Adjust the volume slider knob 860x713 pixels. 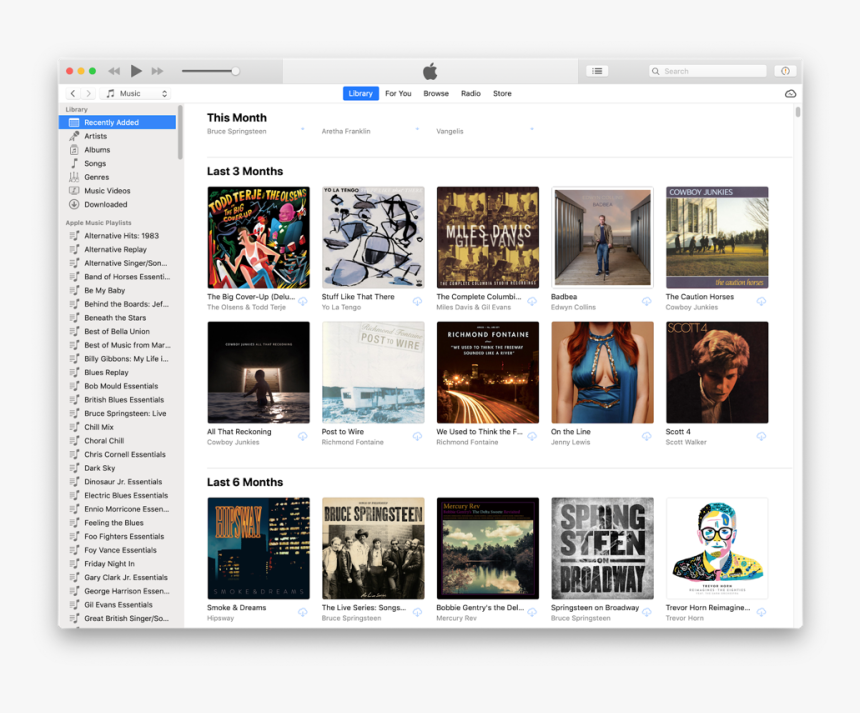pyautogui.click(x=235, y=71)
